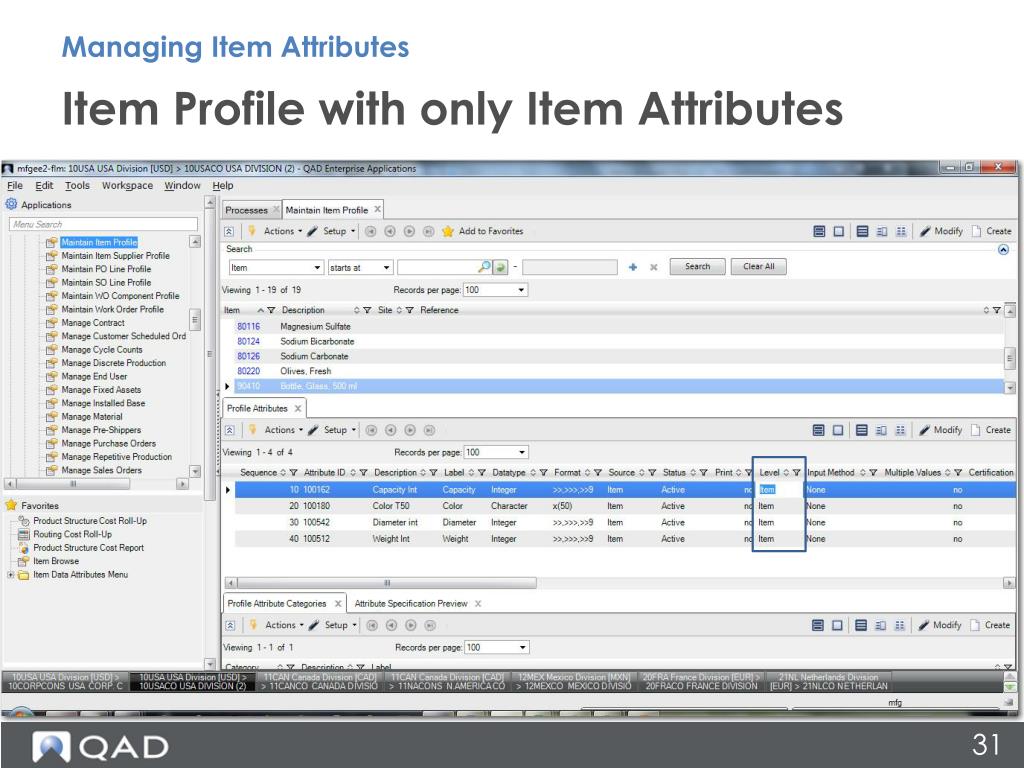Click the grid view icon in the Maintain Item Profile toolbar

(862, 231)
